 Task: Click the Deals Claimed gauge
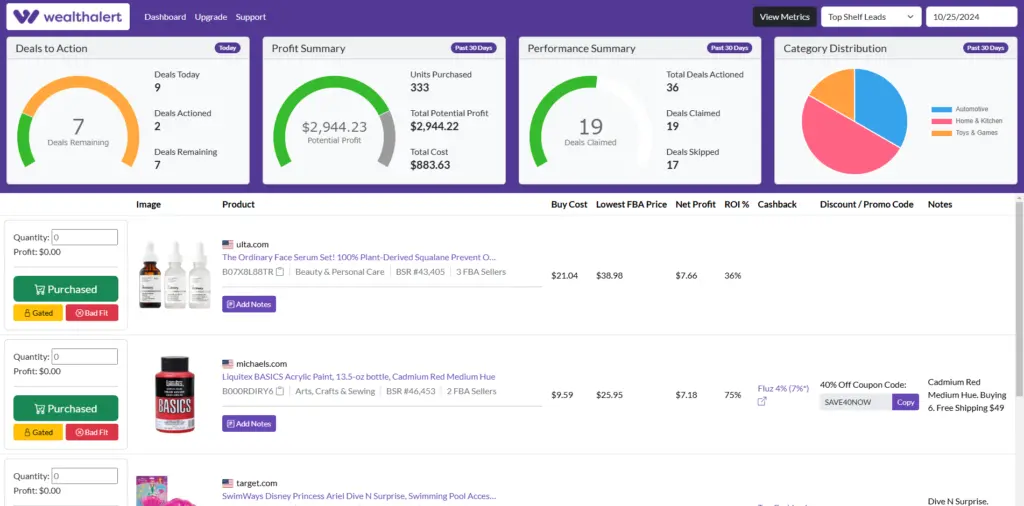point(590,121)
